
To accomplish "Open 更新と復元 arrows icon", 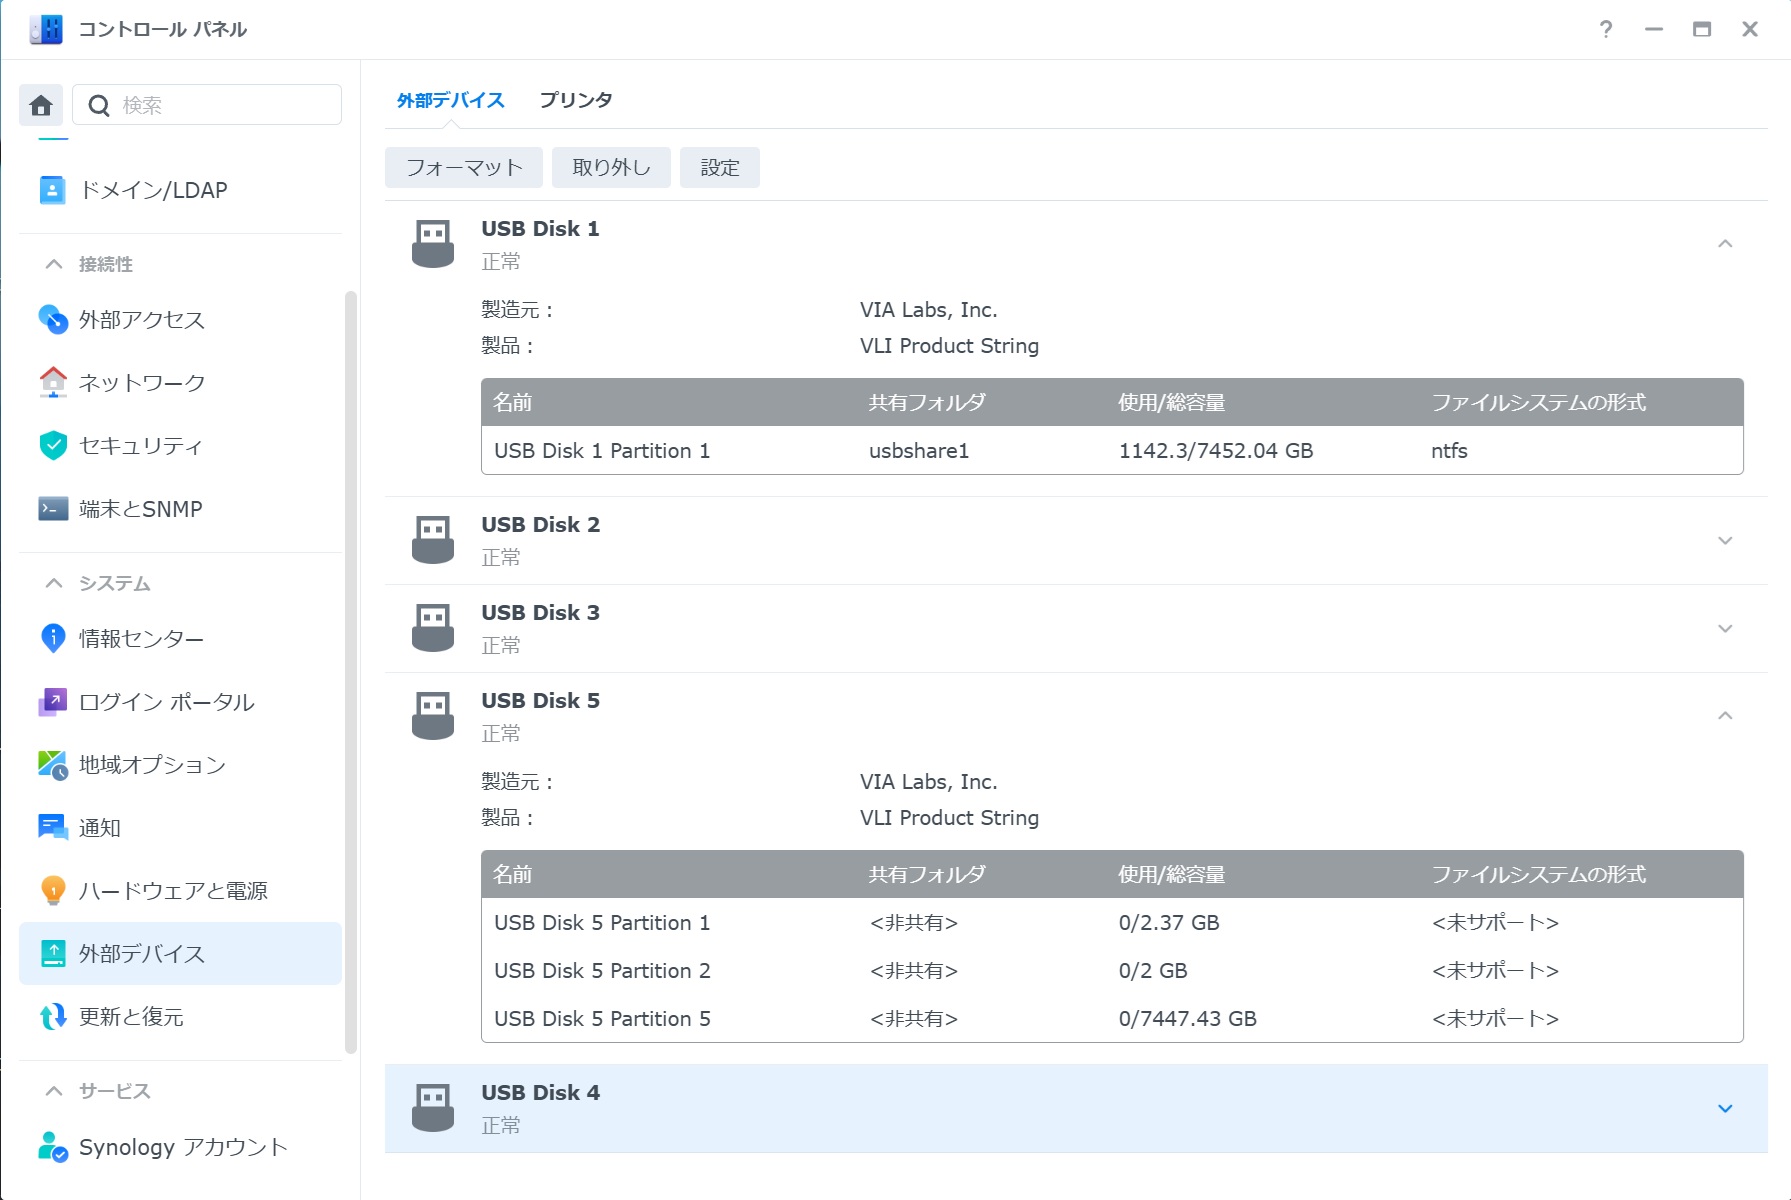I will point(52,1017).
